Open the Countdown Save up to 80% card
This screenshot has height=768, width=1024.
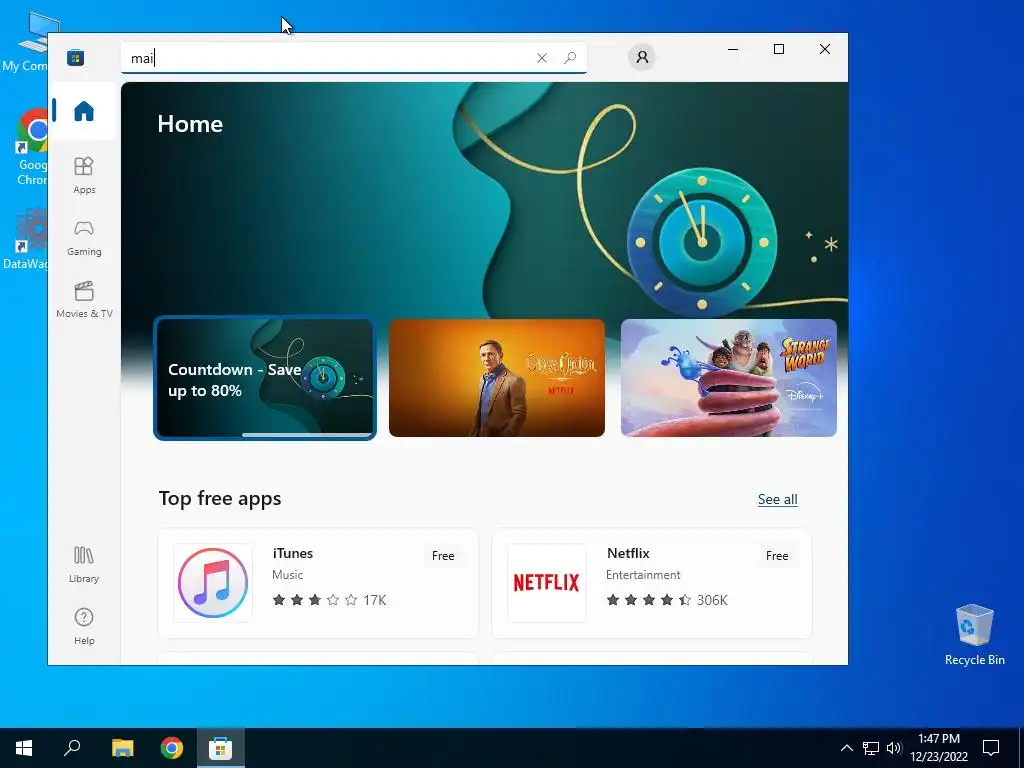(x=264, y=378)
